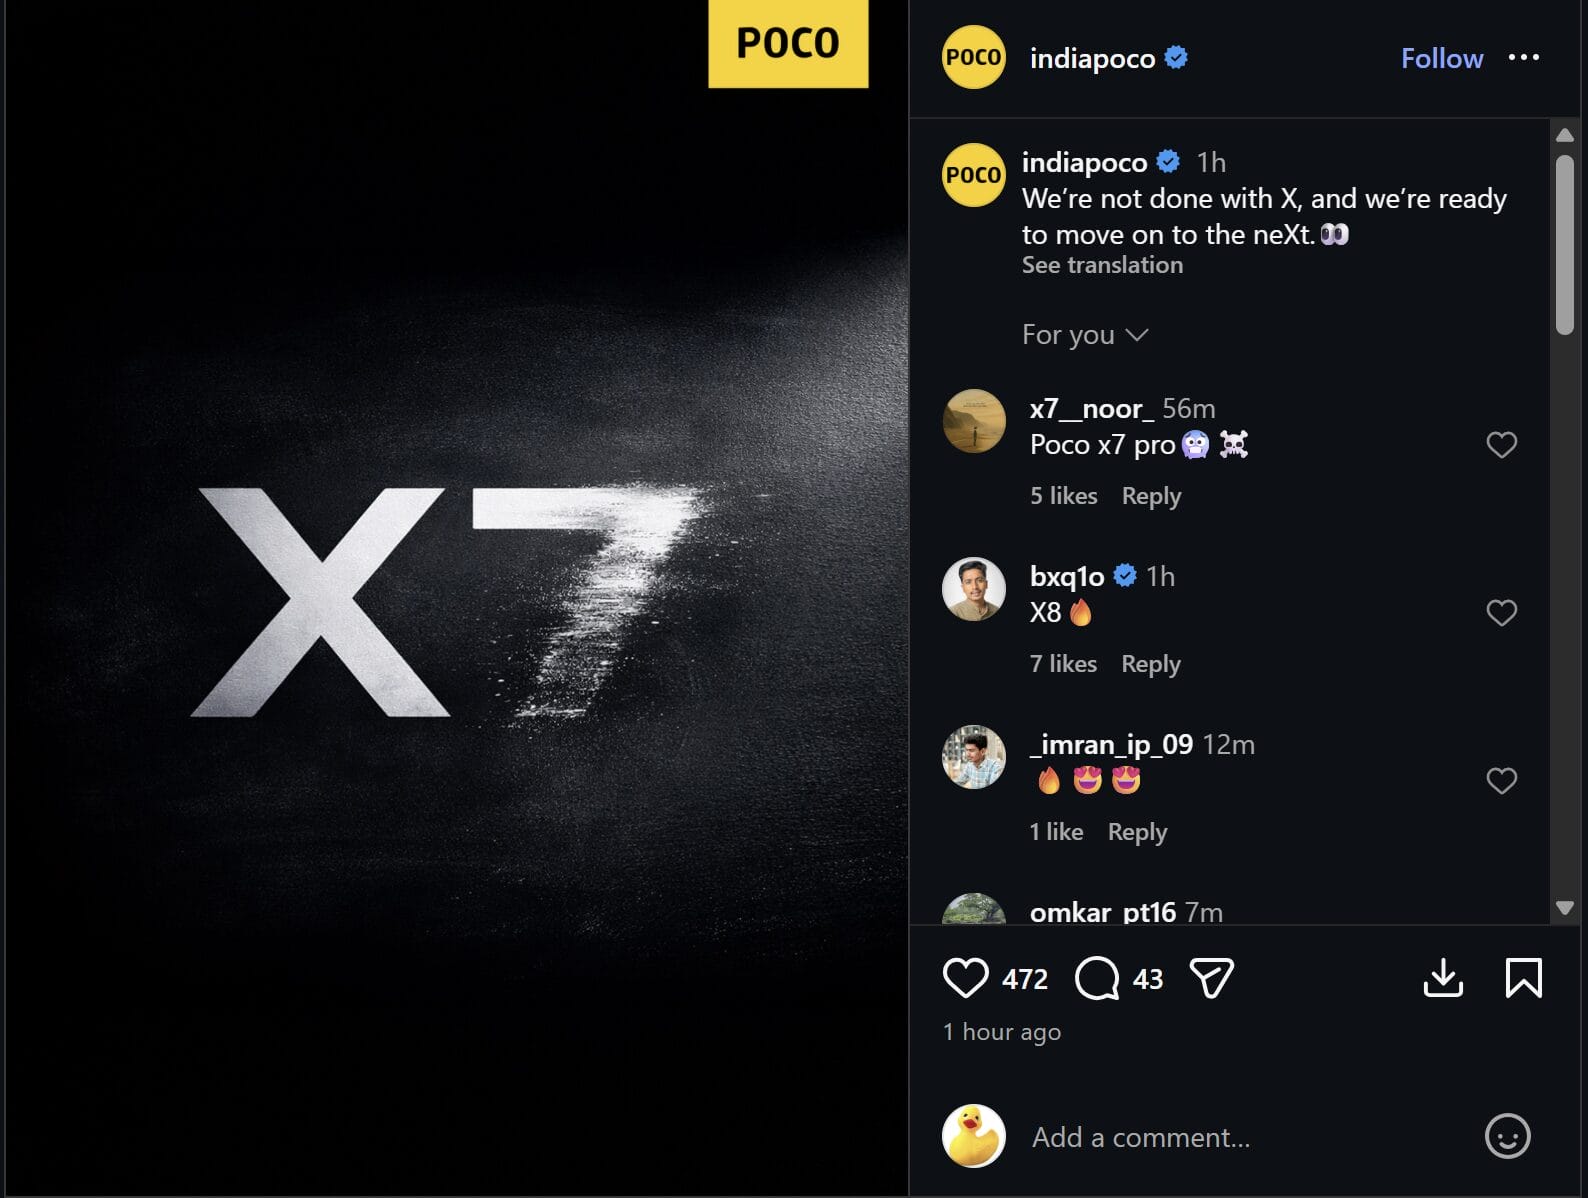Open the three-dot more options menu
The image size is (1588, 1198).
1523,57
